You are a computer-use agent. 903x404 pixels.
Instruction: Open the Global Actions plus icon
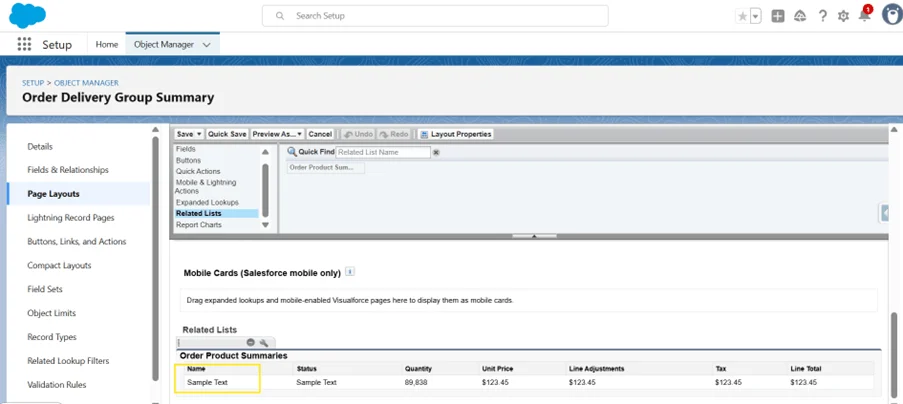point(777,16)
